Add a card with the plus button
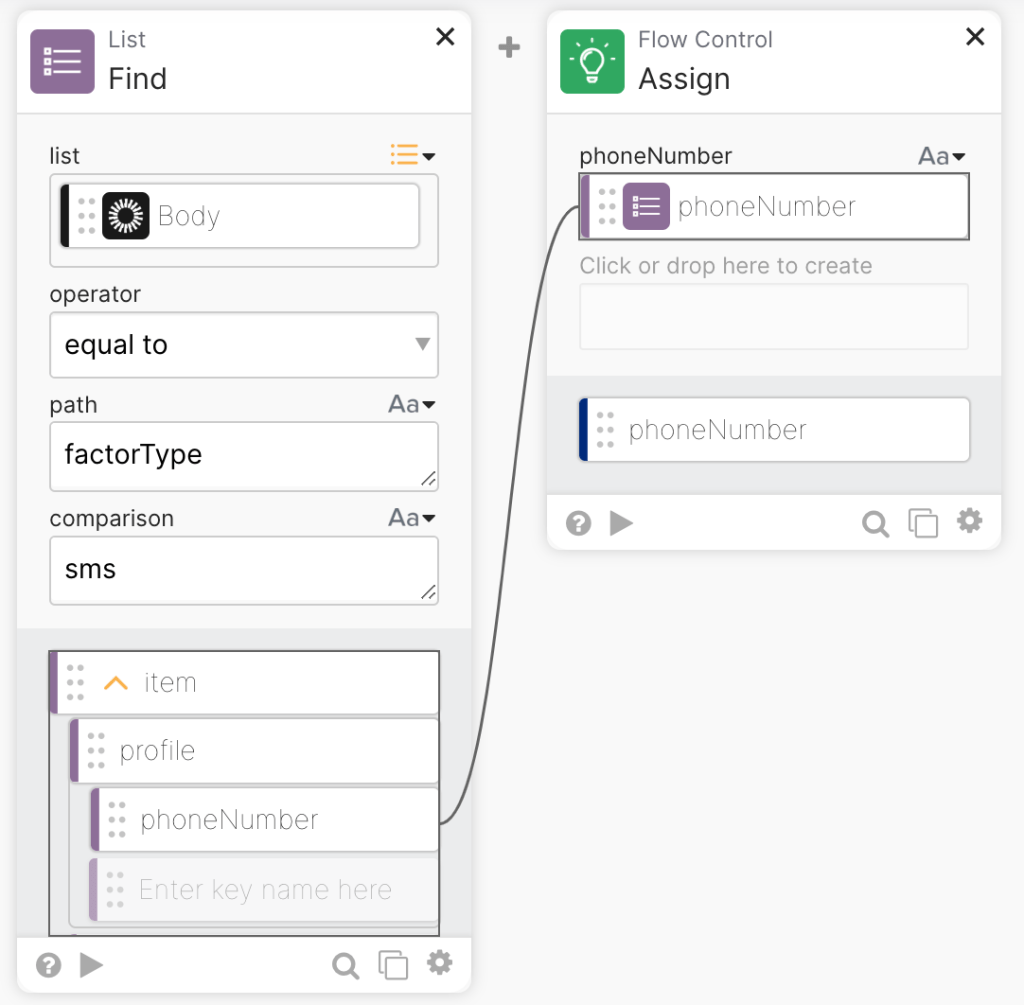Viewport: 1024px width, 1005px height. 509,47
